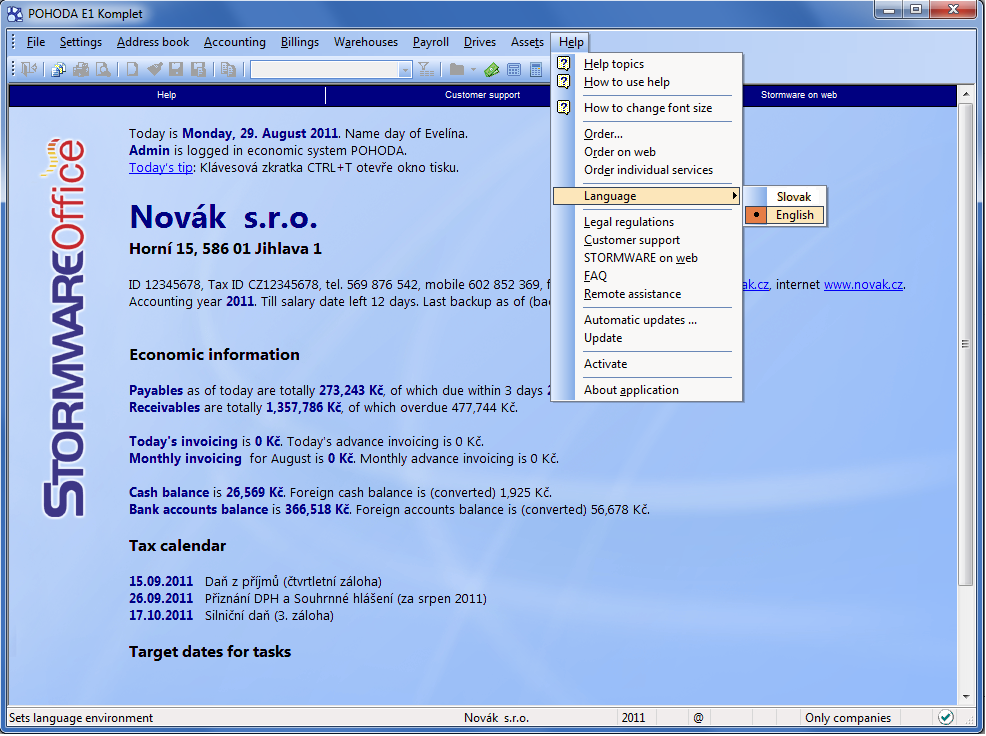Switch to the Stormware on web tab
Screen dimensions: 986x736
tap(799, 95)
